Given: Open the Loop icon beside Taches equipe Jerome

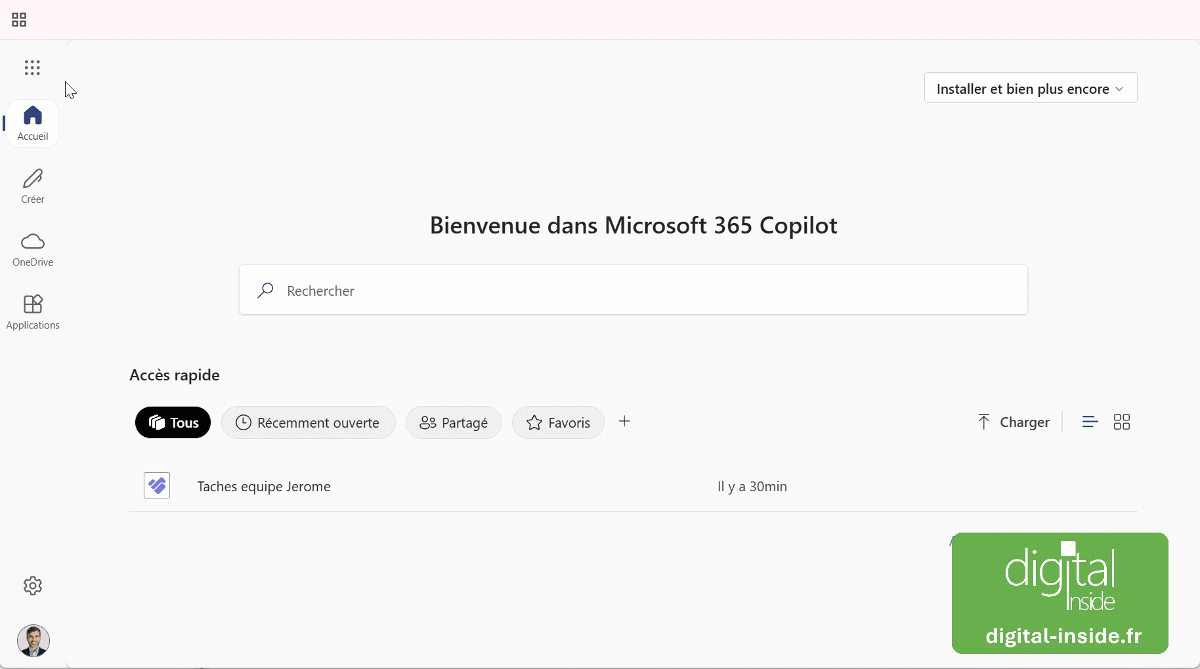Looking at the screenshot, I should pyautogui.click(x=157, y=485).
